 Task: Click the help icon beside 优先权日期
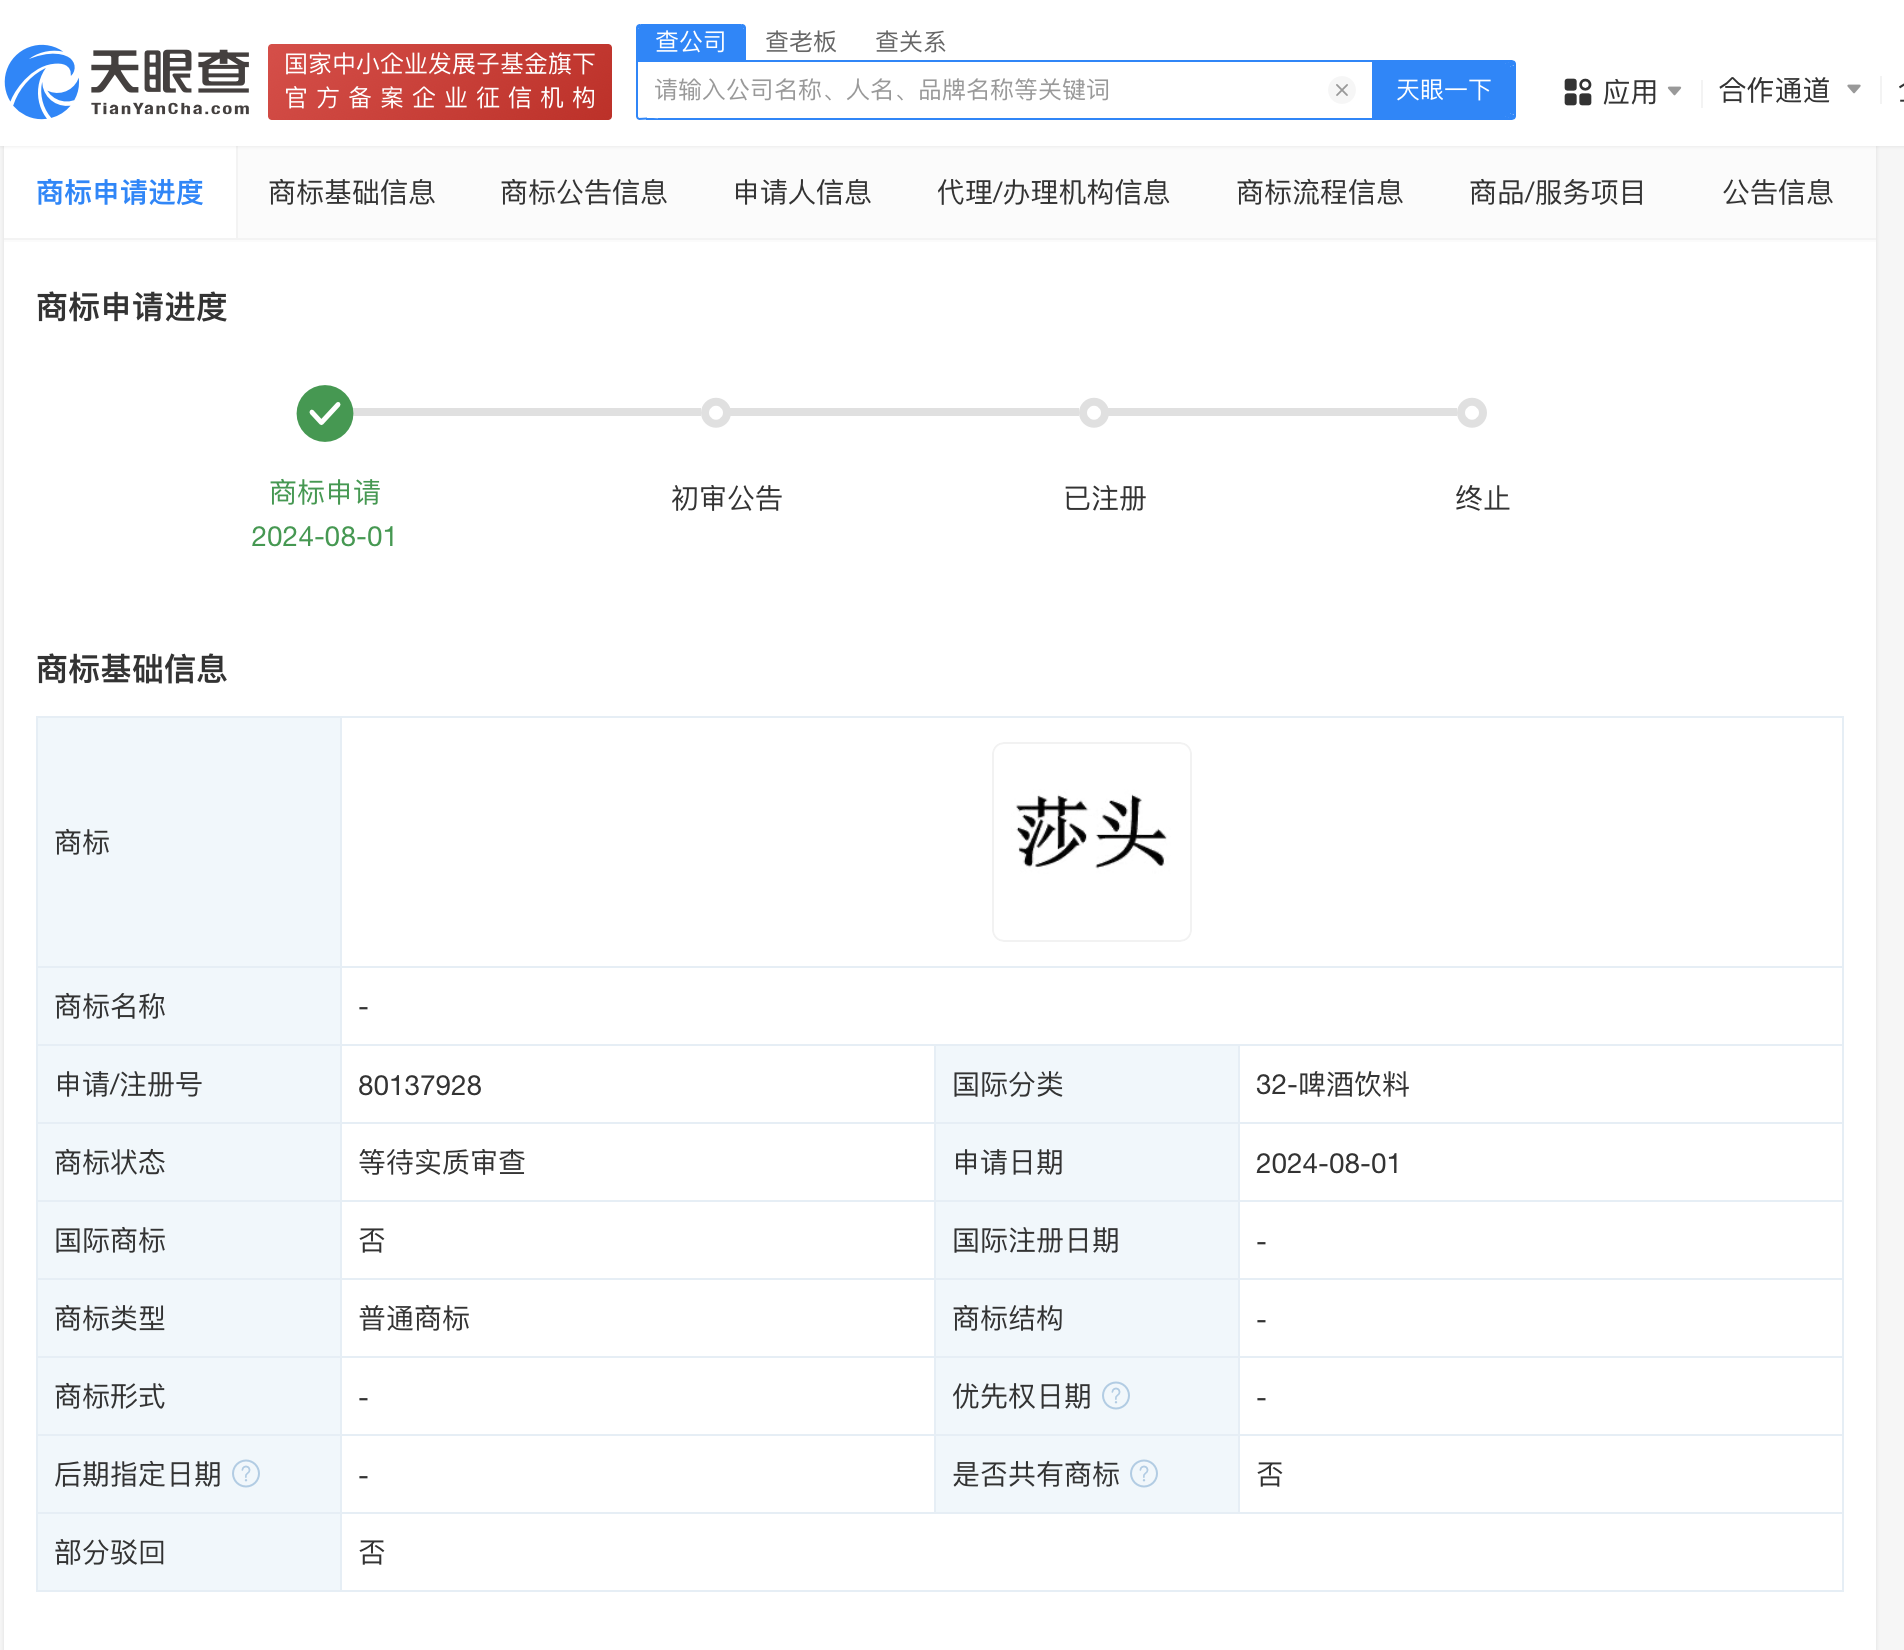pos(1117,1396)
